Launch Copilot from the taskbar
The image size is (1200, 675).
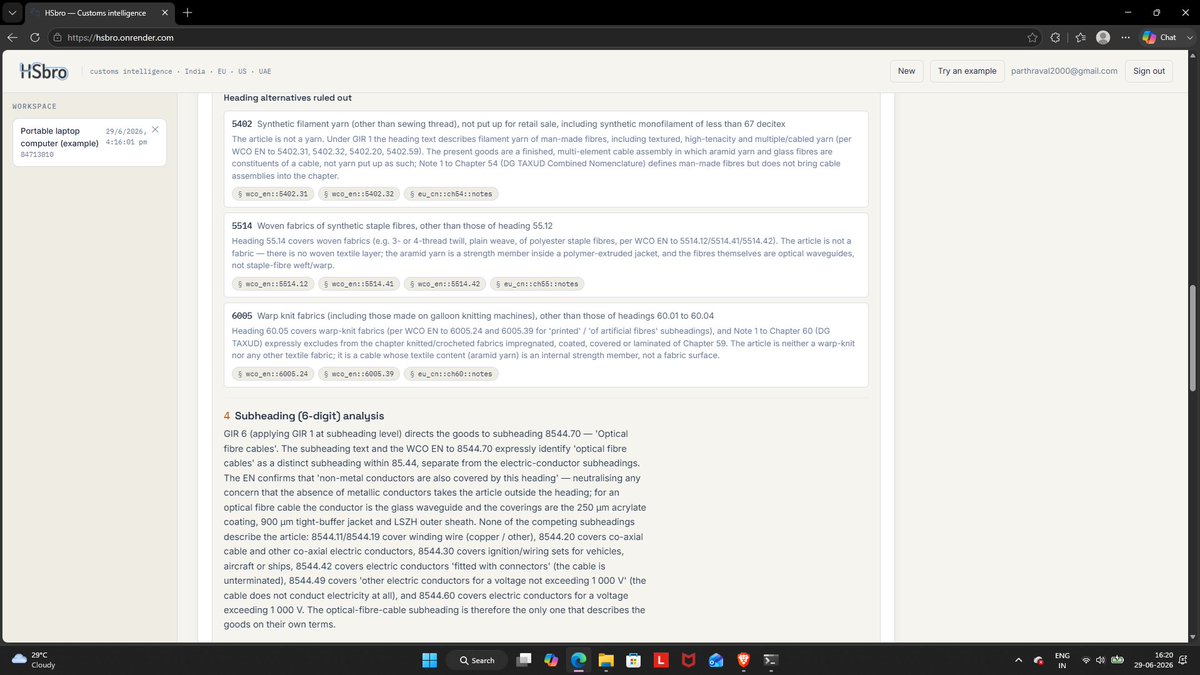click(550, 660)
